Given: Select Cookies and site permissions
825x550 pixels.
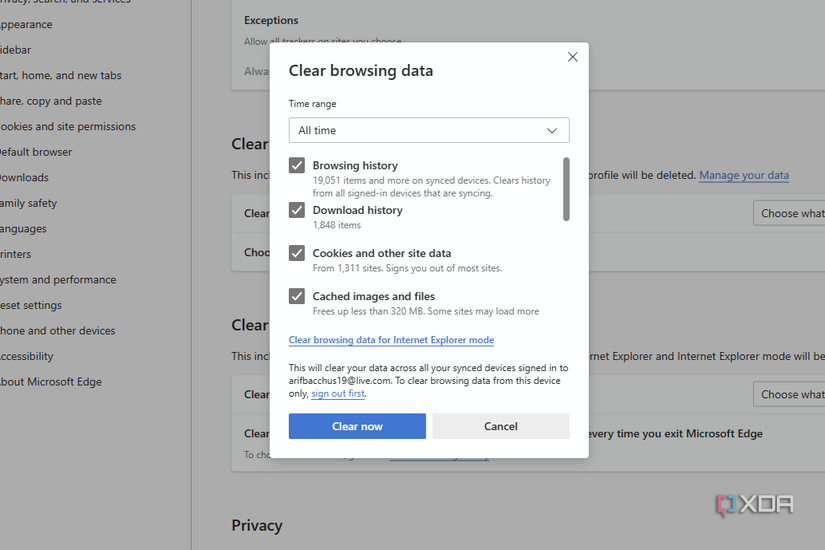Looking at the screenshot, I should point(68,127).
